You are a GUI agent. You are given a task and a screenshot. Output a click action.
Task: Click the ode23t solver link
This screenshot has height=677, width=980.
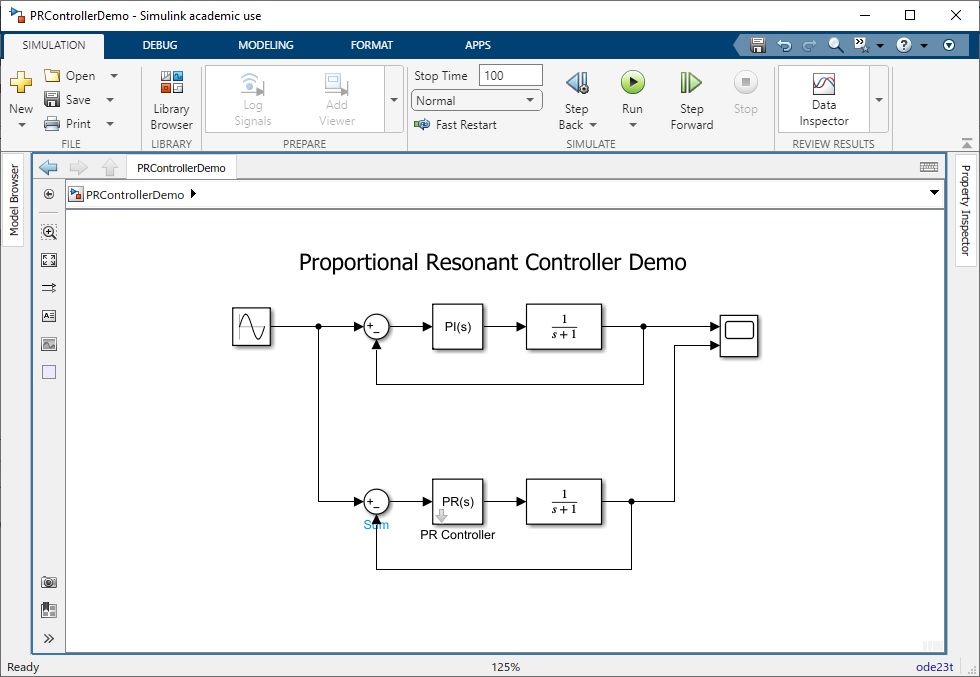(x=934, y=667)
